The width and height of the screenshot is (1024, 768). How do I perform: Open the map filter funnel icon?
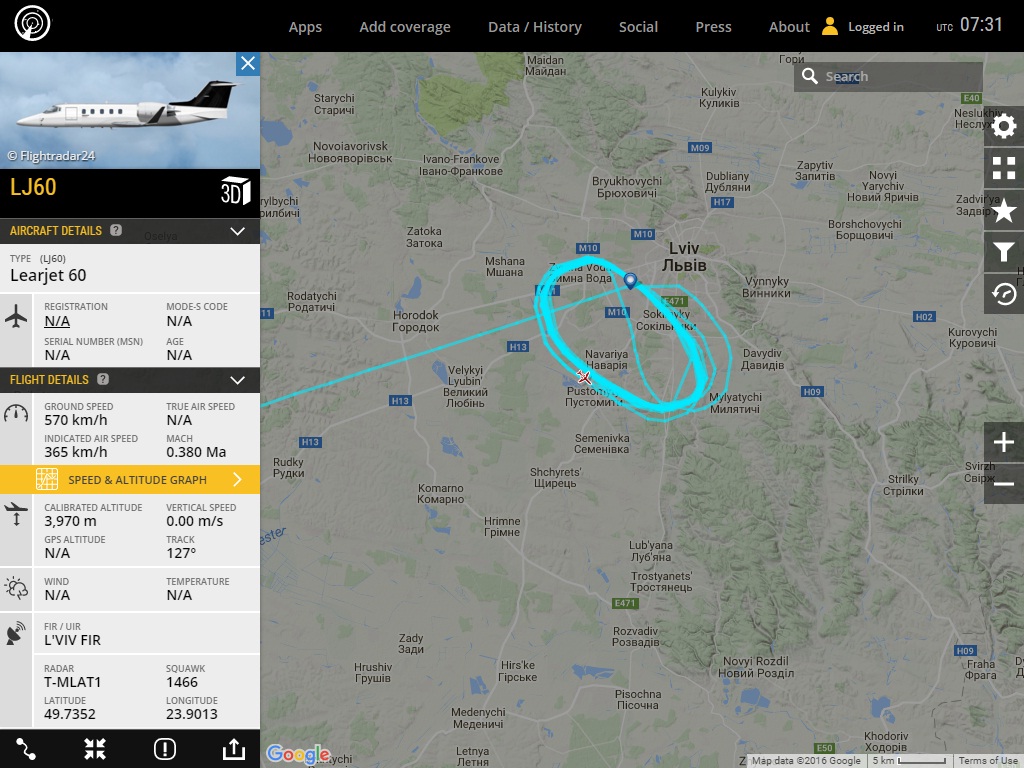(x=1004, y=252)
